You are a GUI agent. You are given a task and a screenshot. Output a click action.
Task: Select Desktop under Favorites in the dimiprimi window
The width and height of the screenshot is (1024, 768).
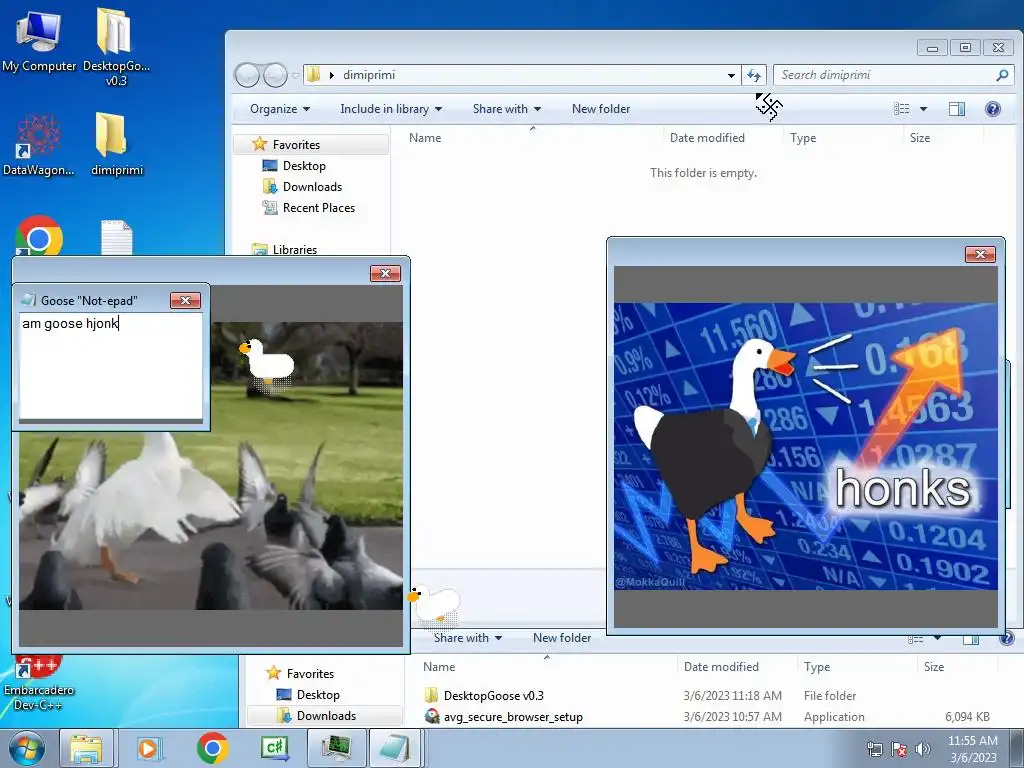click(x=304, y=166)
